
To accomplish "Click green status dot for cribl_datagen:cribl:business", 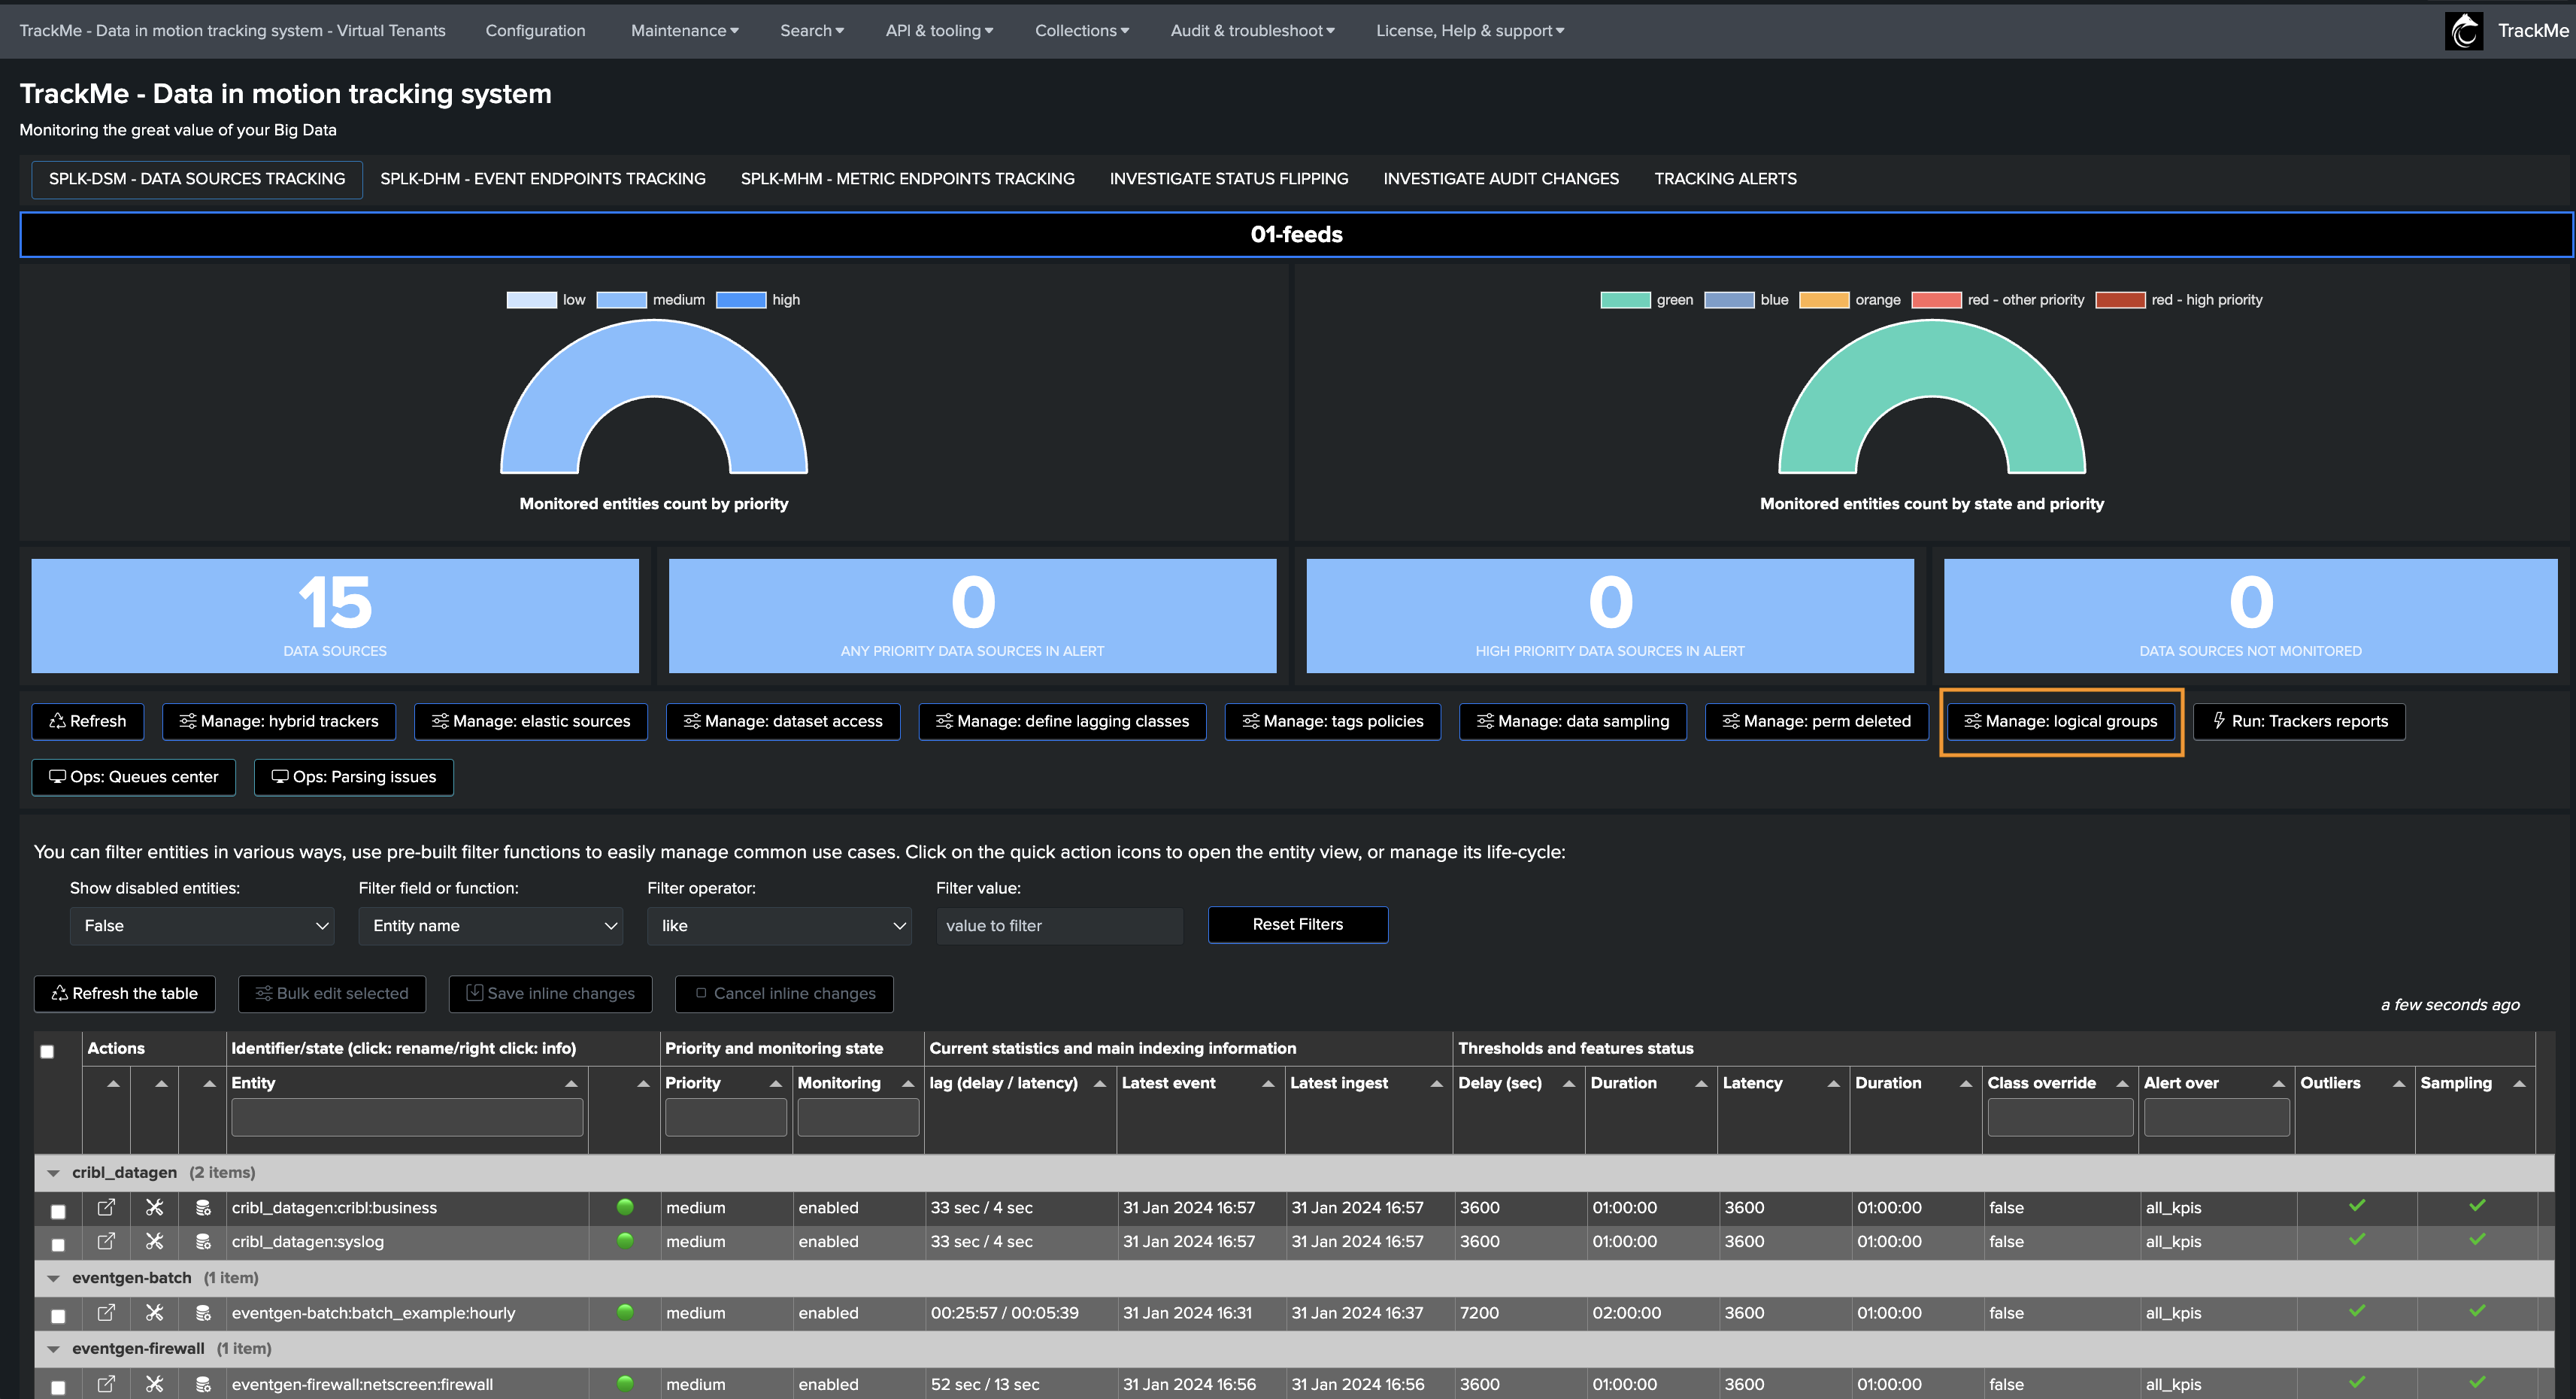I will pyautogui.click(x=625, y=1206).
